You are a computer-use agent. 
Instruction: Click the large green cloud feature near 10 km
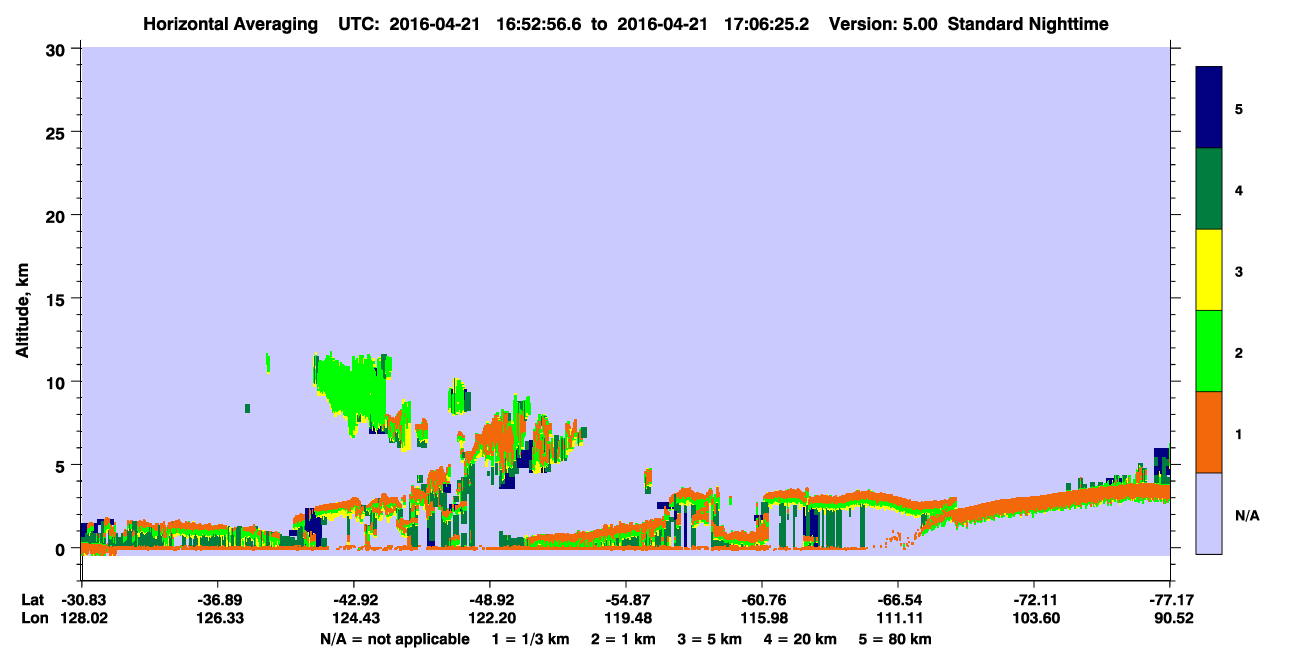[352, 390]
